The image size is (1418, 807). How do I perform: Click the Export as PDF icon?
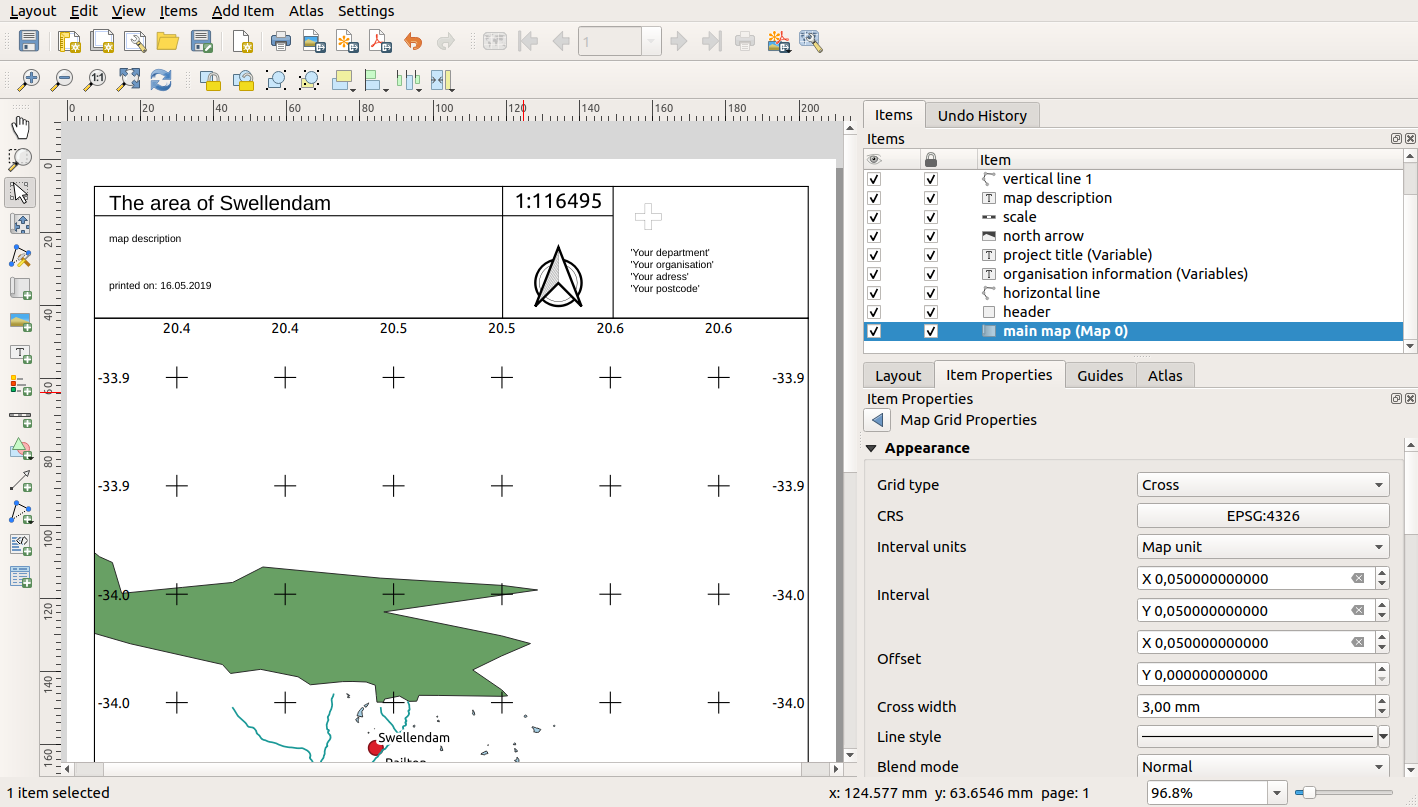click(380, 42)
